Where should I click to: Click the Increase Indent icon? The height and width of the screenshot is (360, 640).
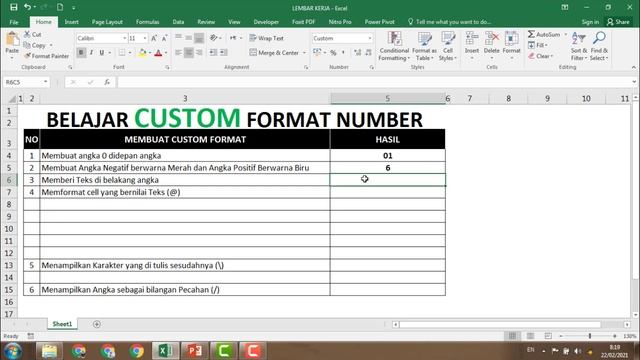(x=224, y=53)
